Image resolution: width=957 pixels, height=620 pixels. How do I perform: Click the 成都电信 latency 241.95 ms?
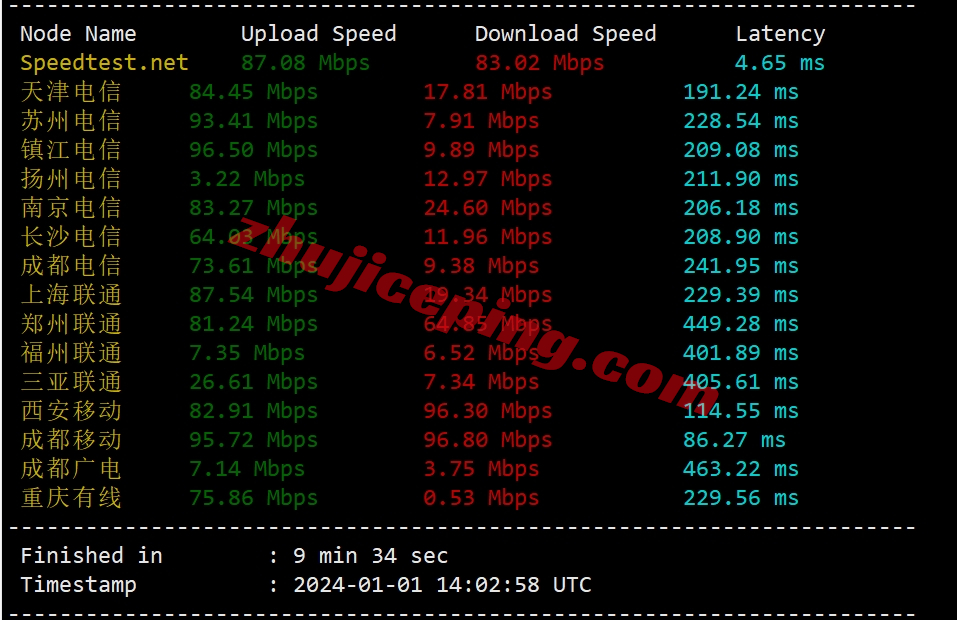tap(740, 265)
